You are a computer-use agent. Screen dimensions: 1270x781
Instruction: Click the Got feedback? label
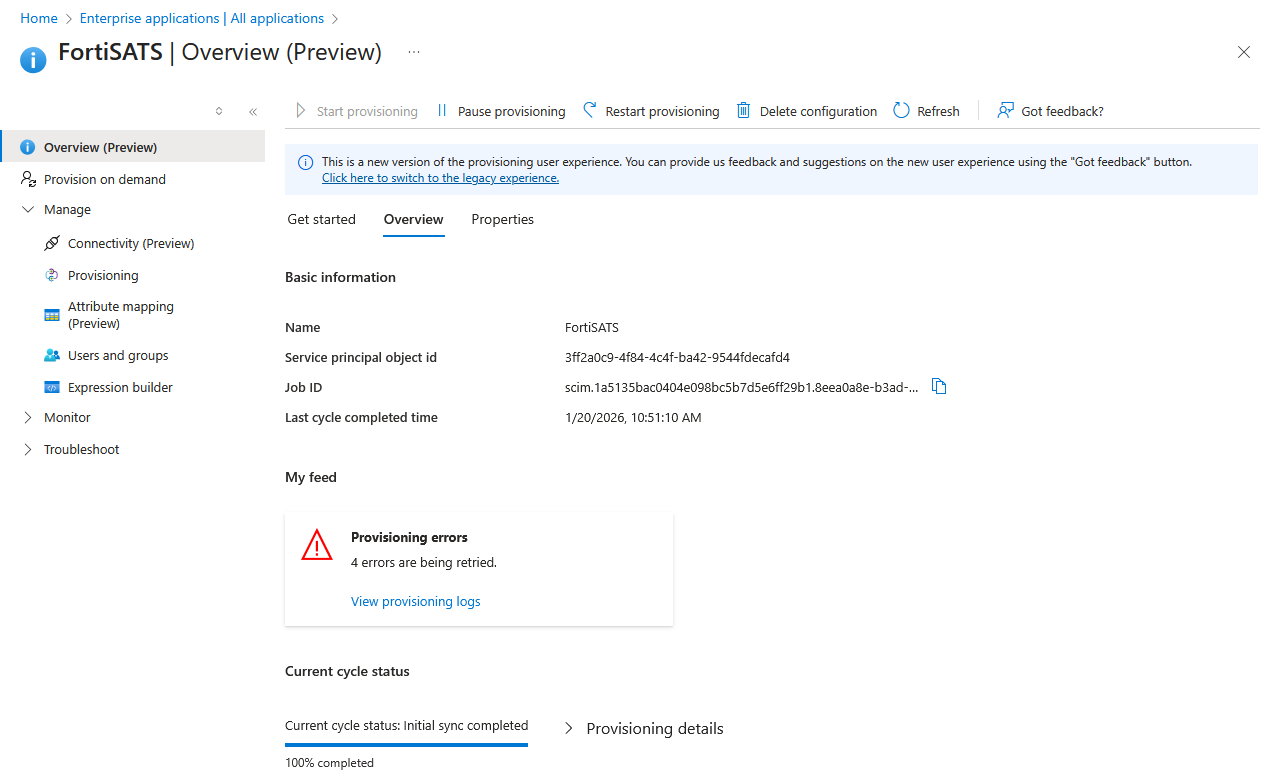coord(1062,111)
